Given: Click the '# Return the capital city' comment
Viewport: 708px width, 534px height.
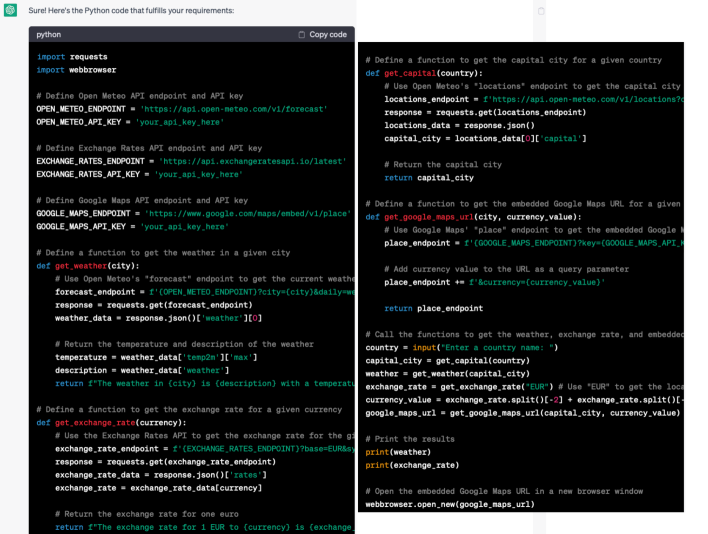Looking at the screenshot, I should click(443, 165).
